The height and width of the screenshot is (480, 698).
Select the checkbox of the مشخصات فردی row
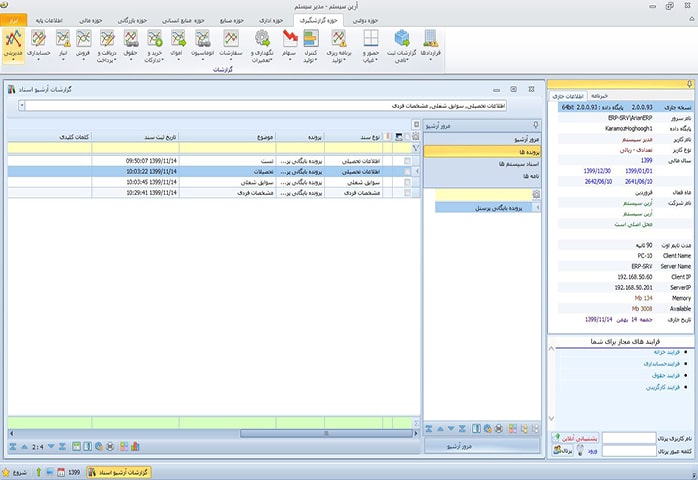407,194
